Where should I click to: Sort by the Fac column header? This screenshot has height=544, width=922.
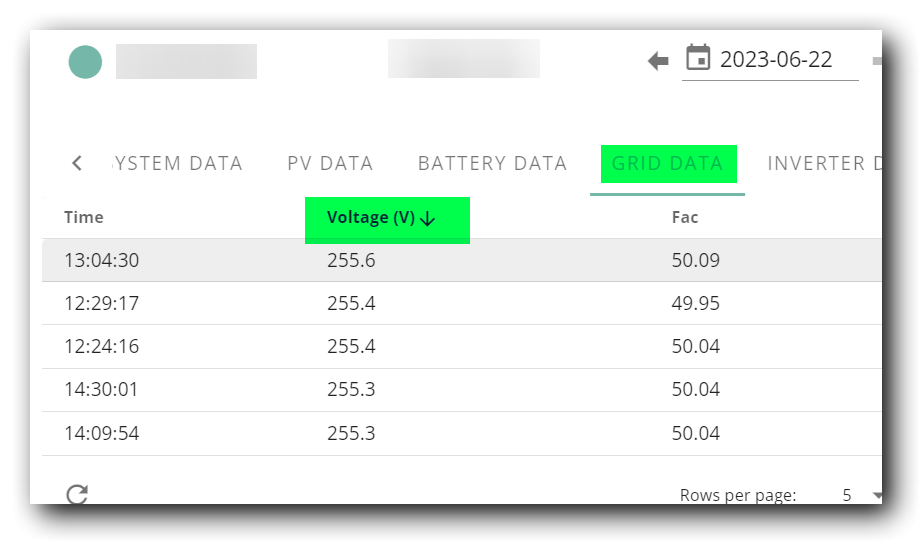point(684,217)
